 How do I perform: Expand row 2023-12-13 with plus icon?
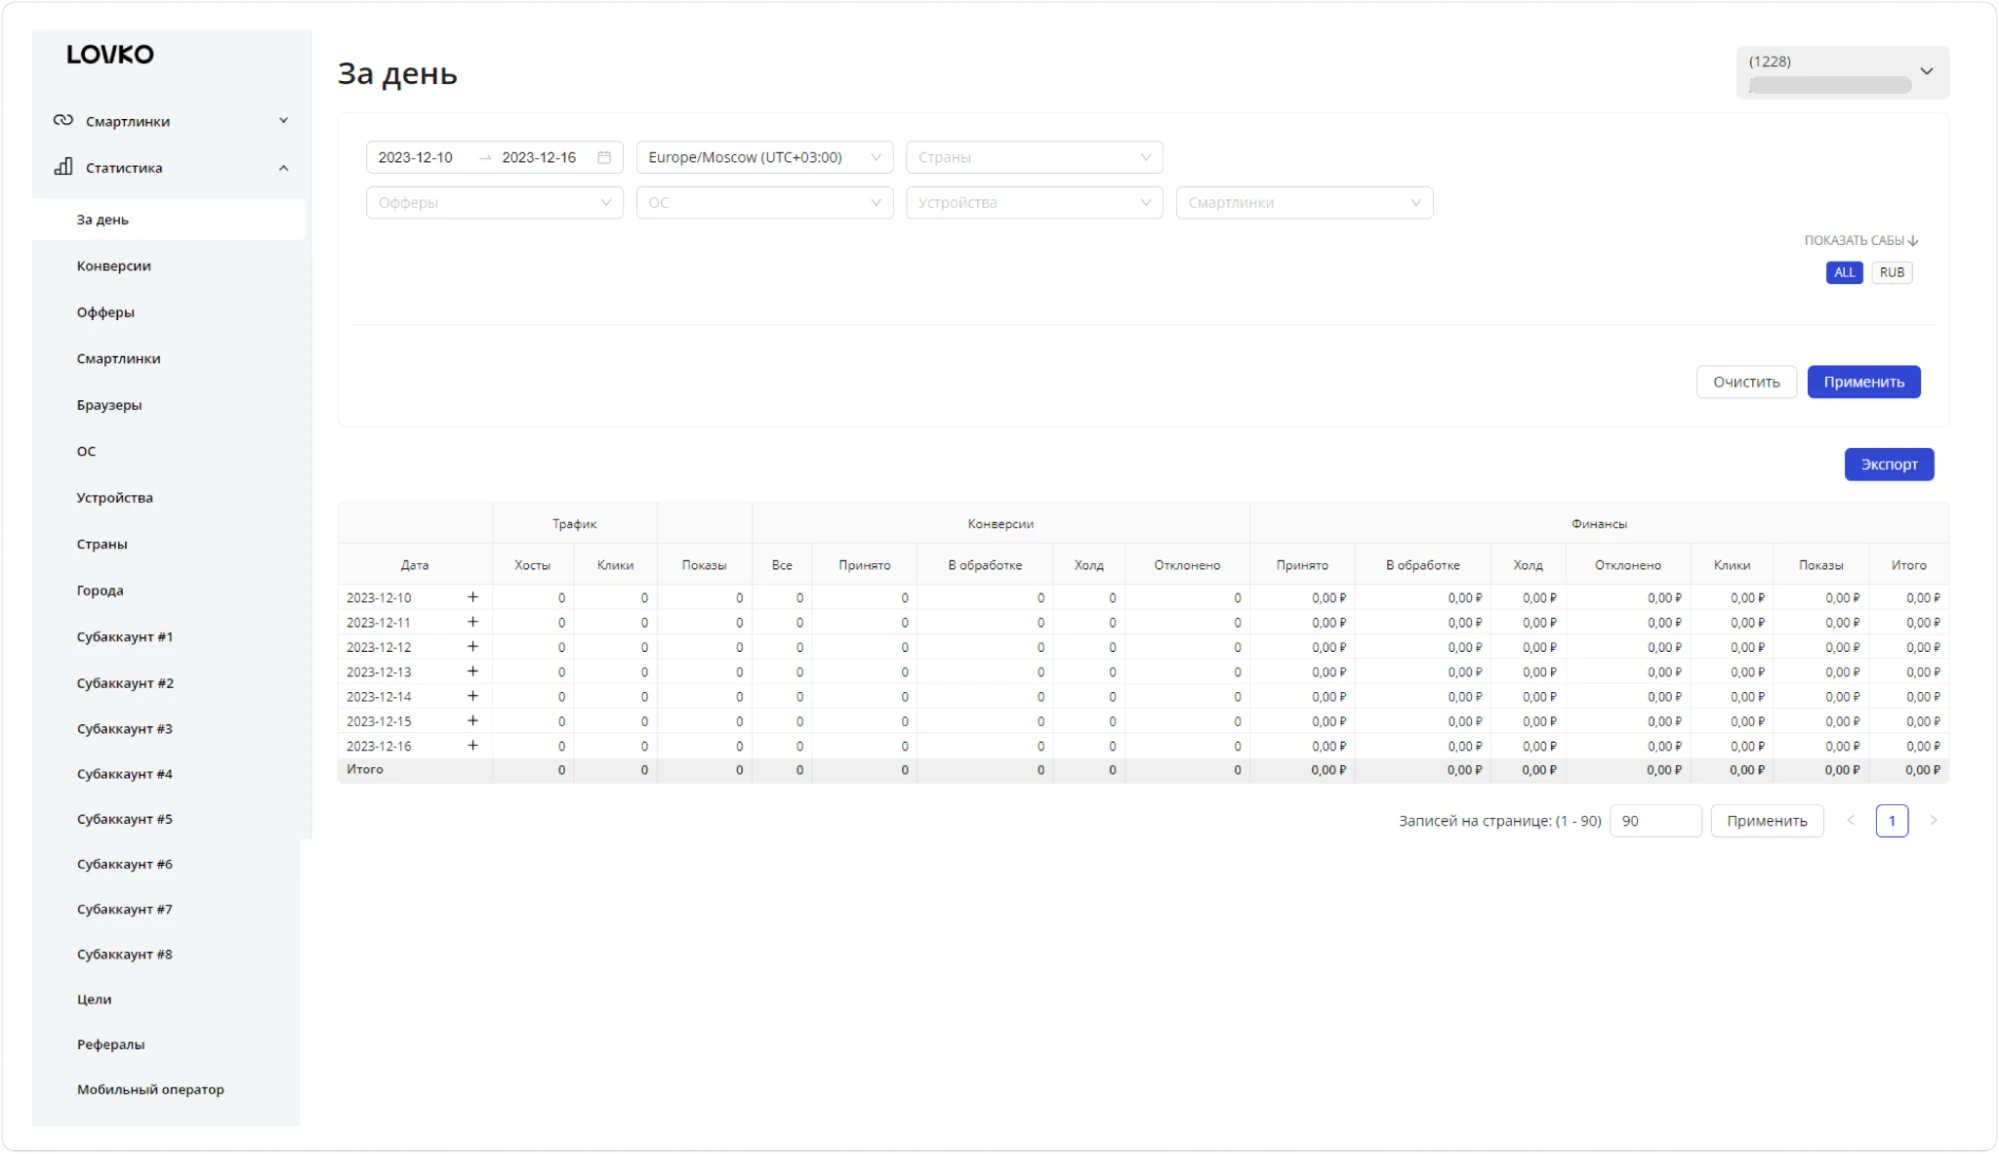[473, 671]
